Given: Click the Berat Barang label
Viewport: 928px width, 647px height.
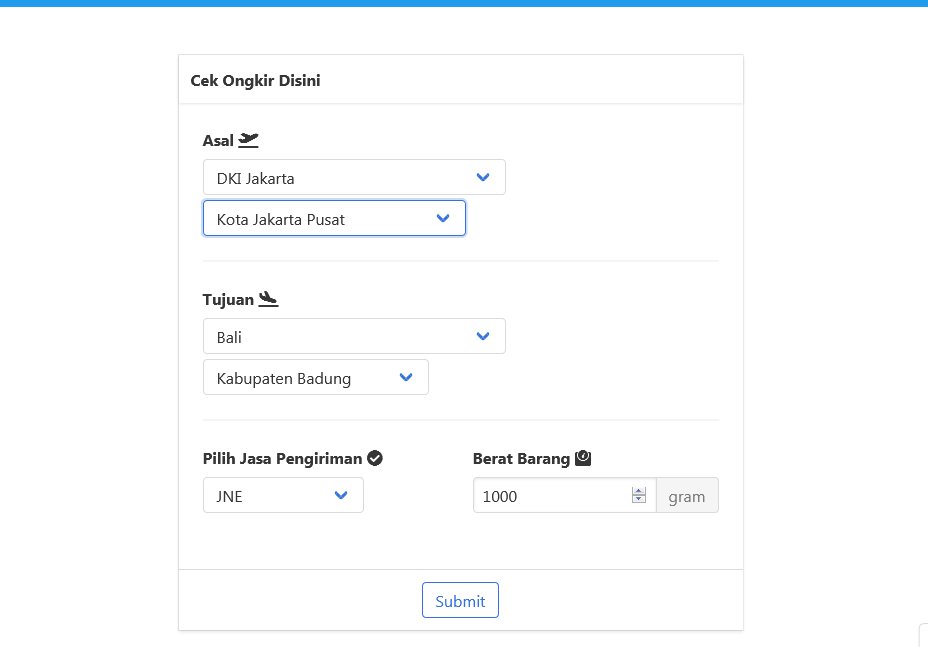Looking at the screenshot, I should tap(521, 459).
